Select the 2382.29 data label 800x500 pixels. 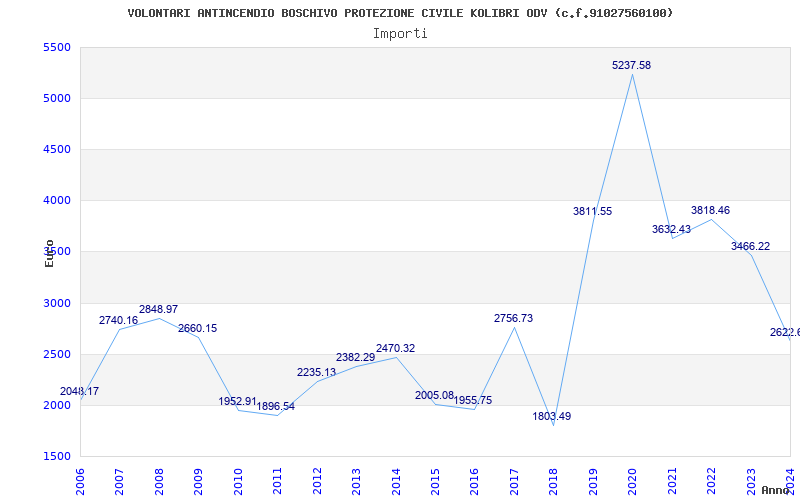click(356, 357)
